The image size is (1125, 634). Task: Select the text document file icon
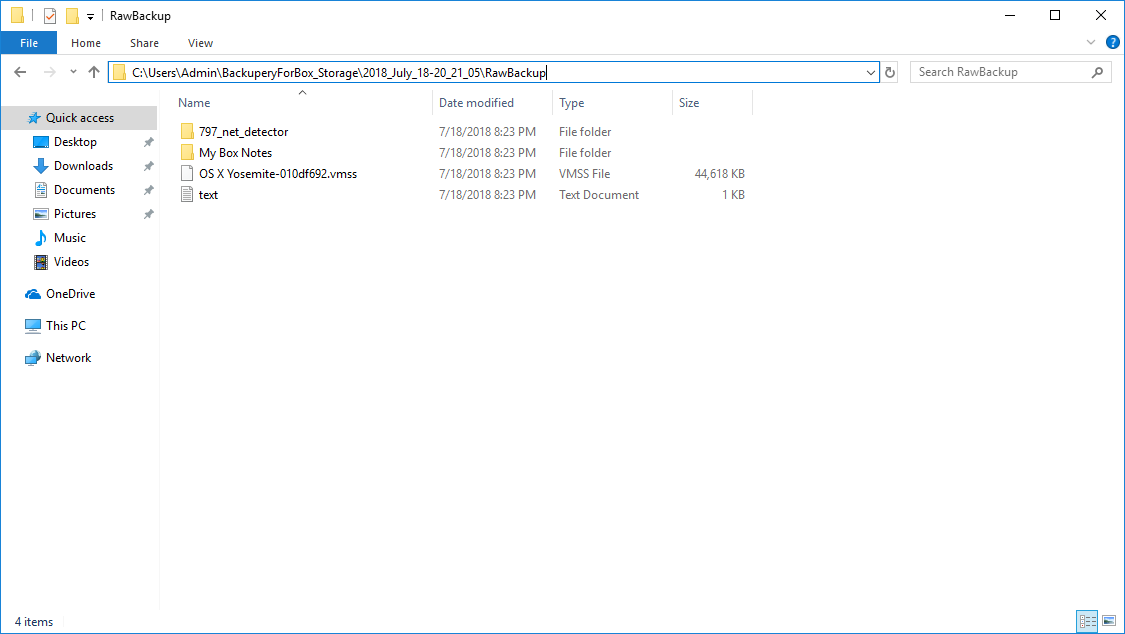click(x=187, y=194)
